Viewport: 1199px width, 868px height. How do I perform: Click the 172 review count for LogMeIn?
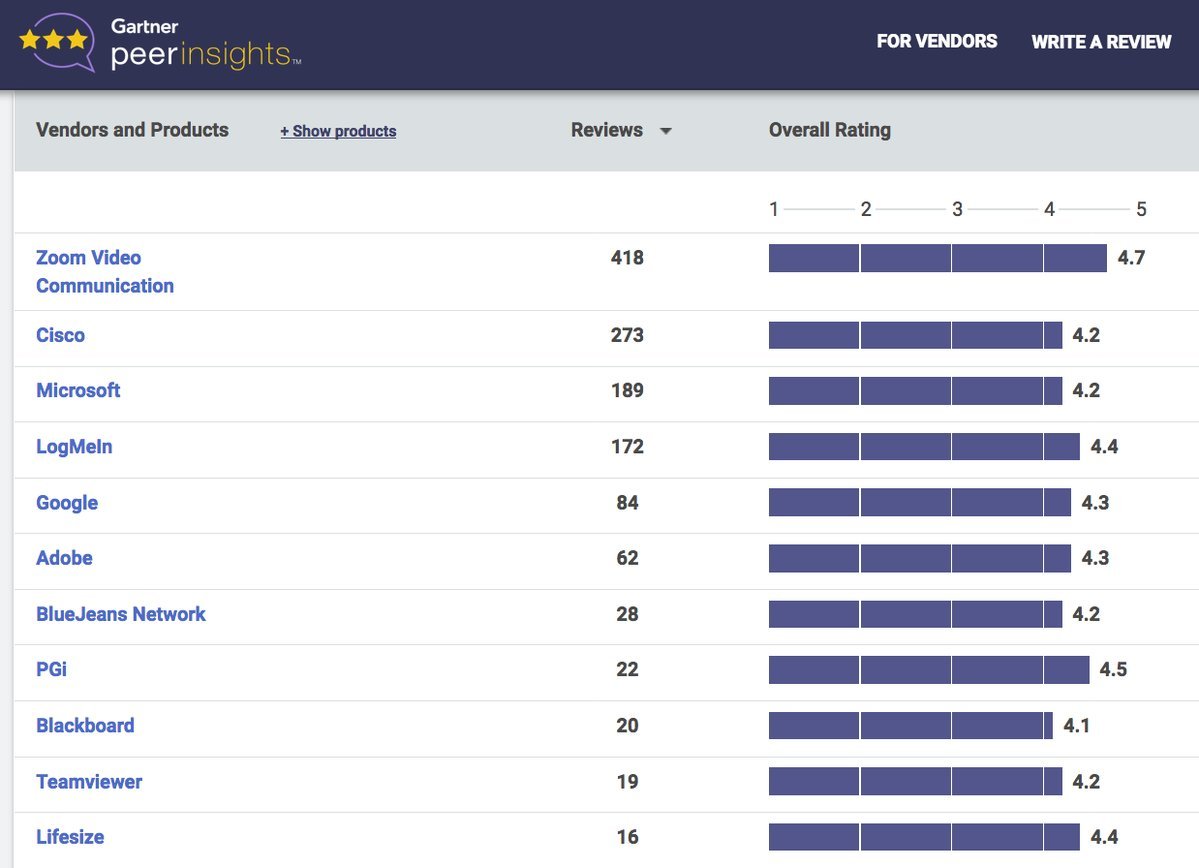pyautogui.click(x=627, y=447)
